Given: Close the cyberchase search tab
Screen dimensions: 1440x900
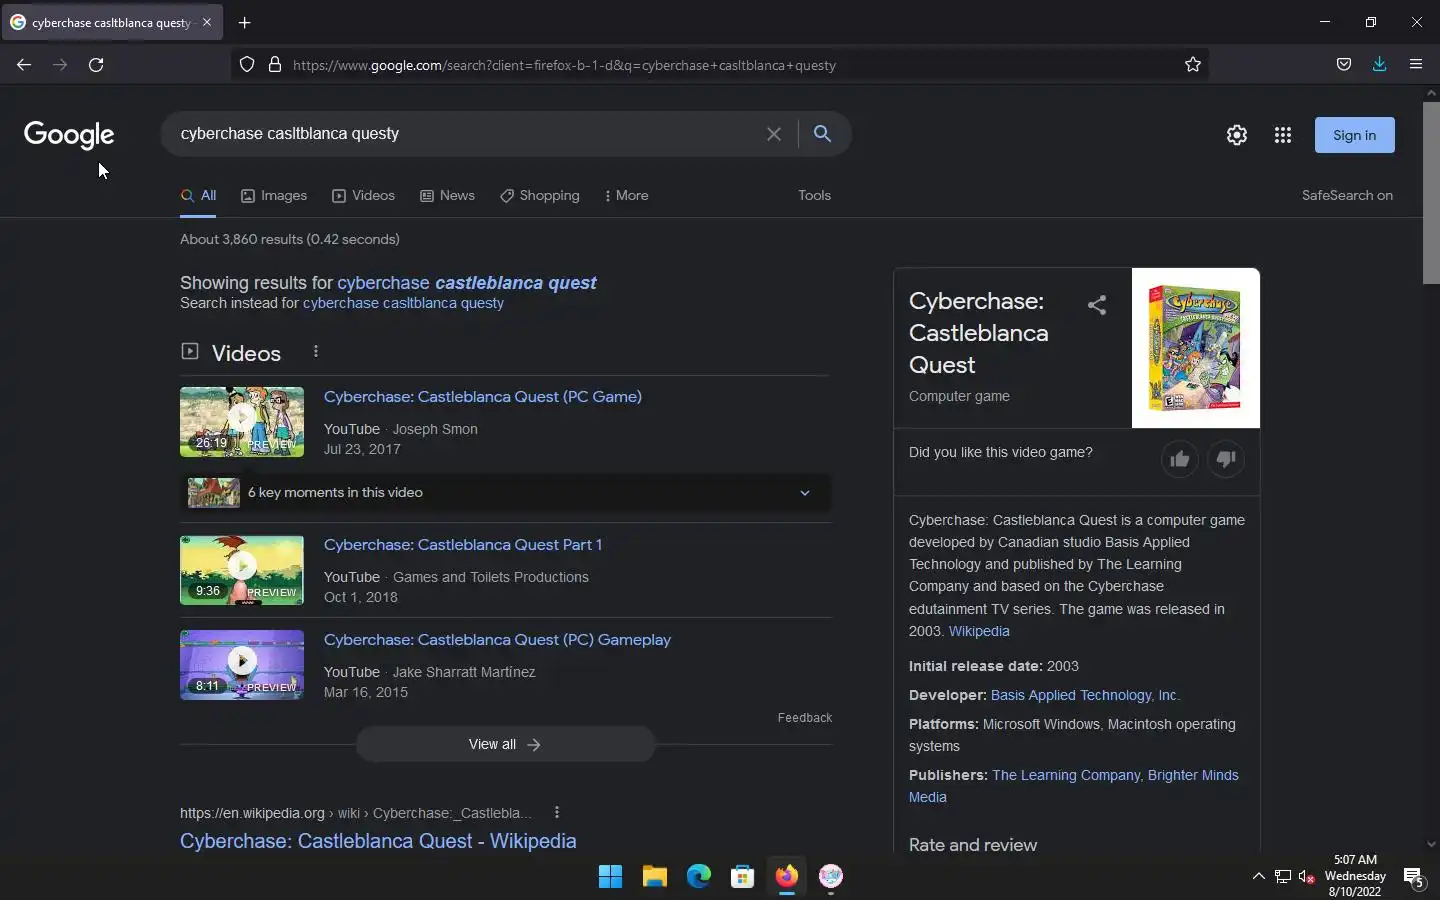Looking at the screenshot, I should (x=207, y=22).
